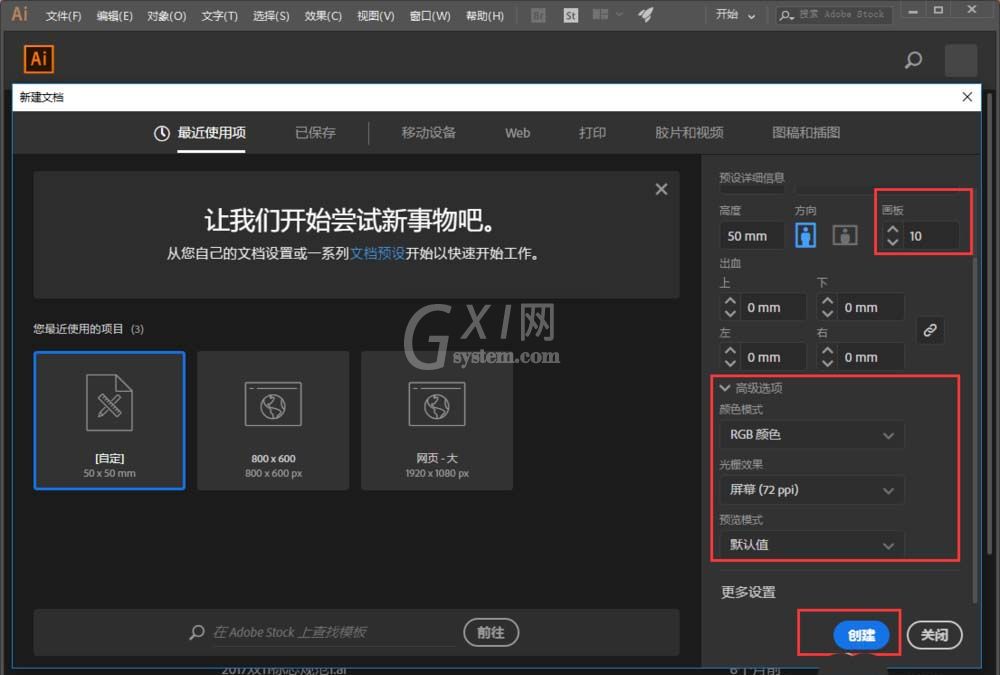
Task: Switch to the 最近使用项 tab
Action: (200, 133)
